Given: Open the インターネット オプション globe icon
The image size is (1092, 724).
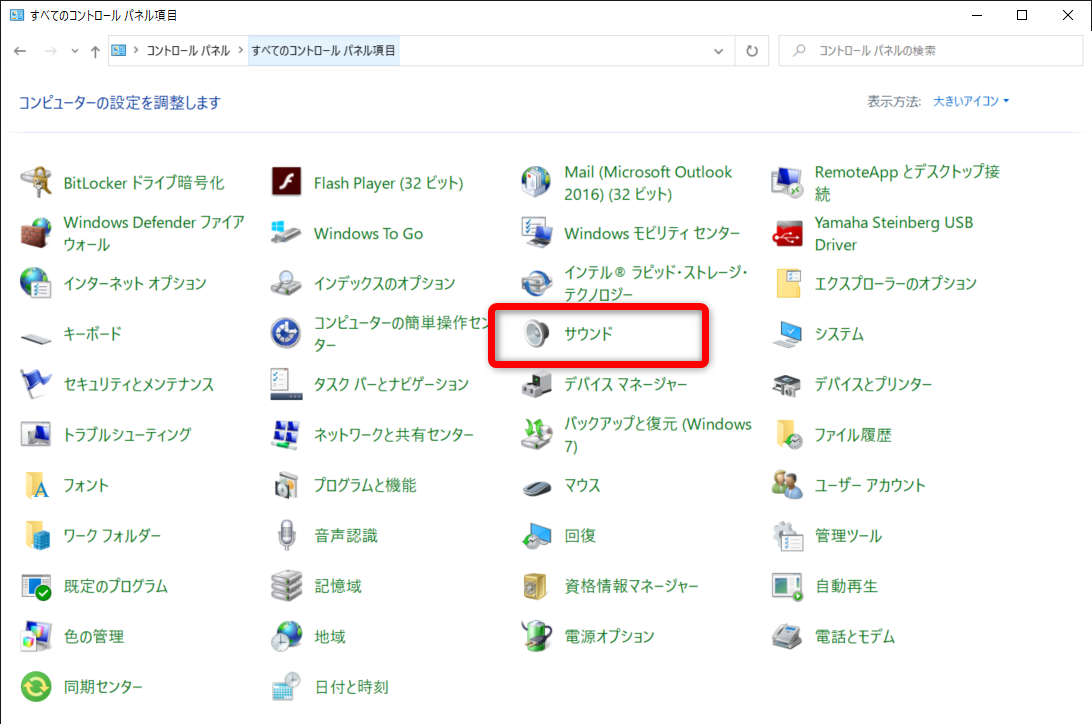Looking at the screenshot, I should click(36, 283).
